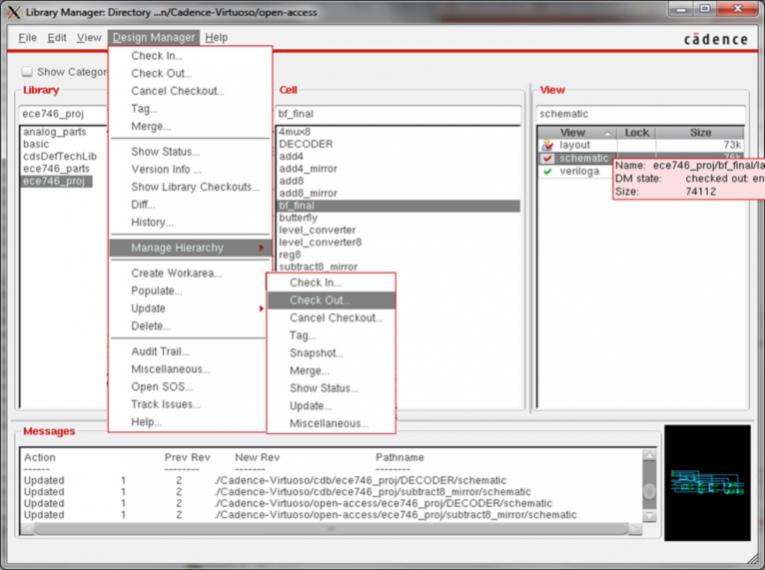This screenshot has height=570, width=765.
Task: Select the ece746_proj library in list
Action: click(x=56, y=181)
